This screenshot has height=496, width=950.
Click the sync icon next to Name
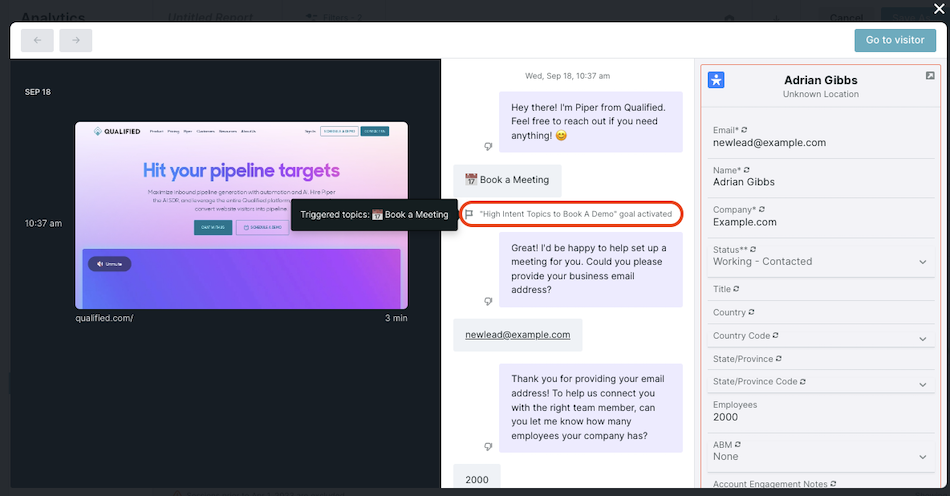pyautogui.click(x=746, y=170)
